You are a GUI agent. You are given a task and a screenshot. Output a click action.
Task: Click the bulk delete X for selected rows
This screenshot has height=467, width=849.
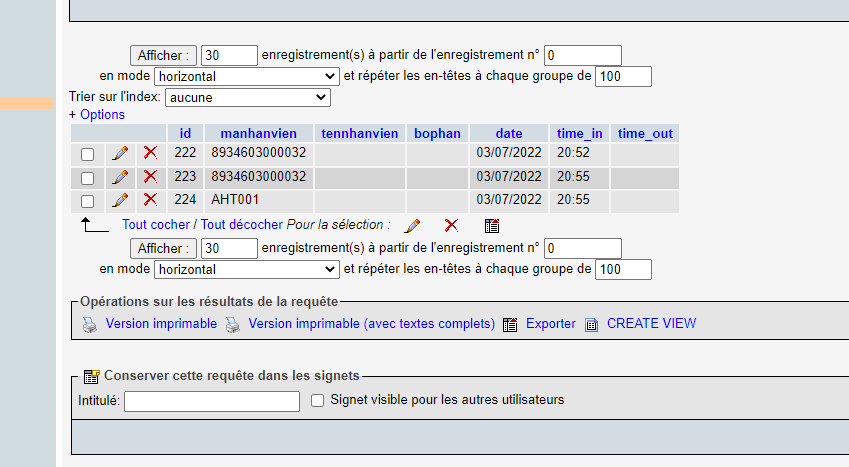pos(451,226)
